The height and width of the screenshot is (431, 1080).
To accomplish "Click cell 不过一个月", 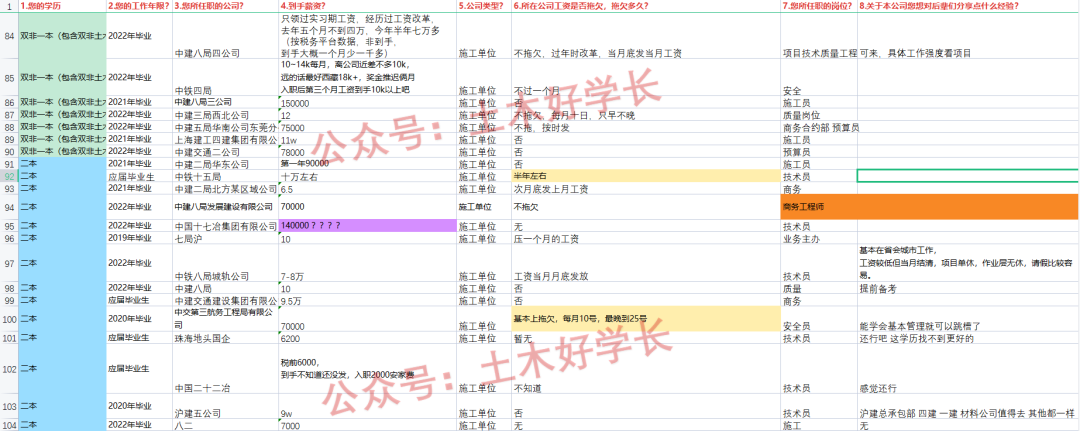I will point(646,77).
